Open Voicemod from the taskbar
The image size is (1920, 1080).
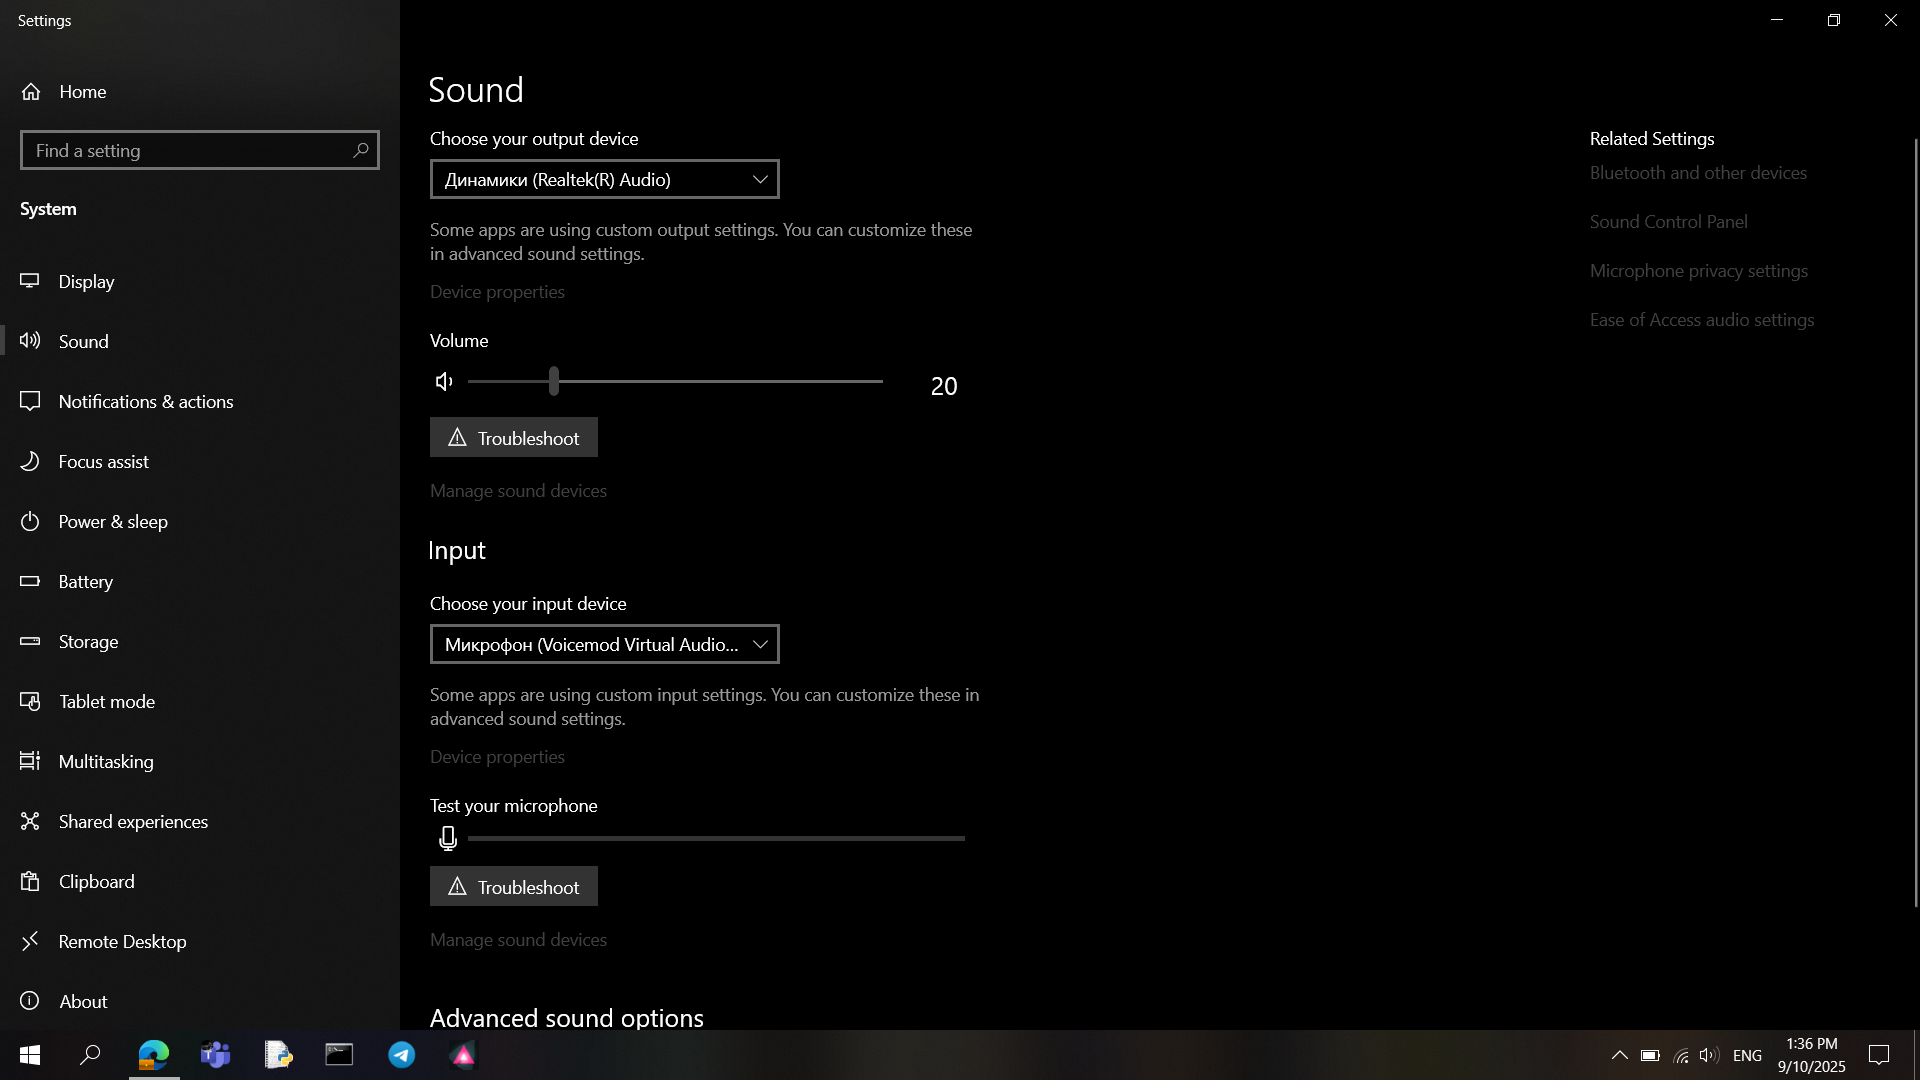[463, 1054]
